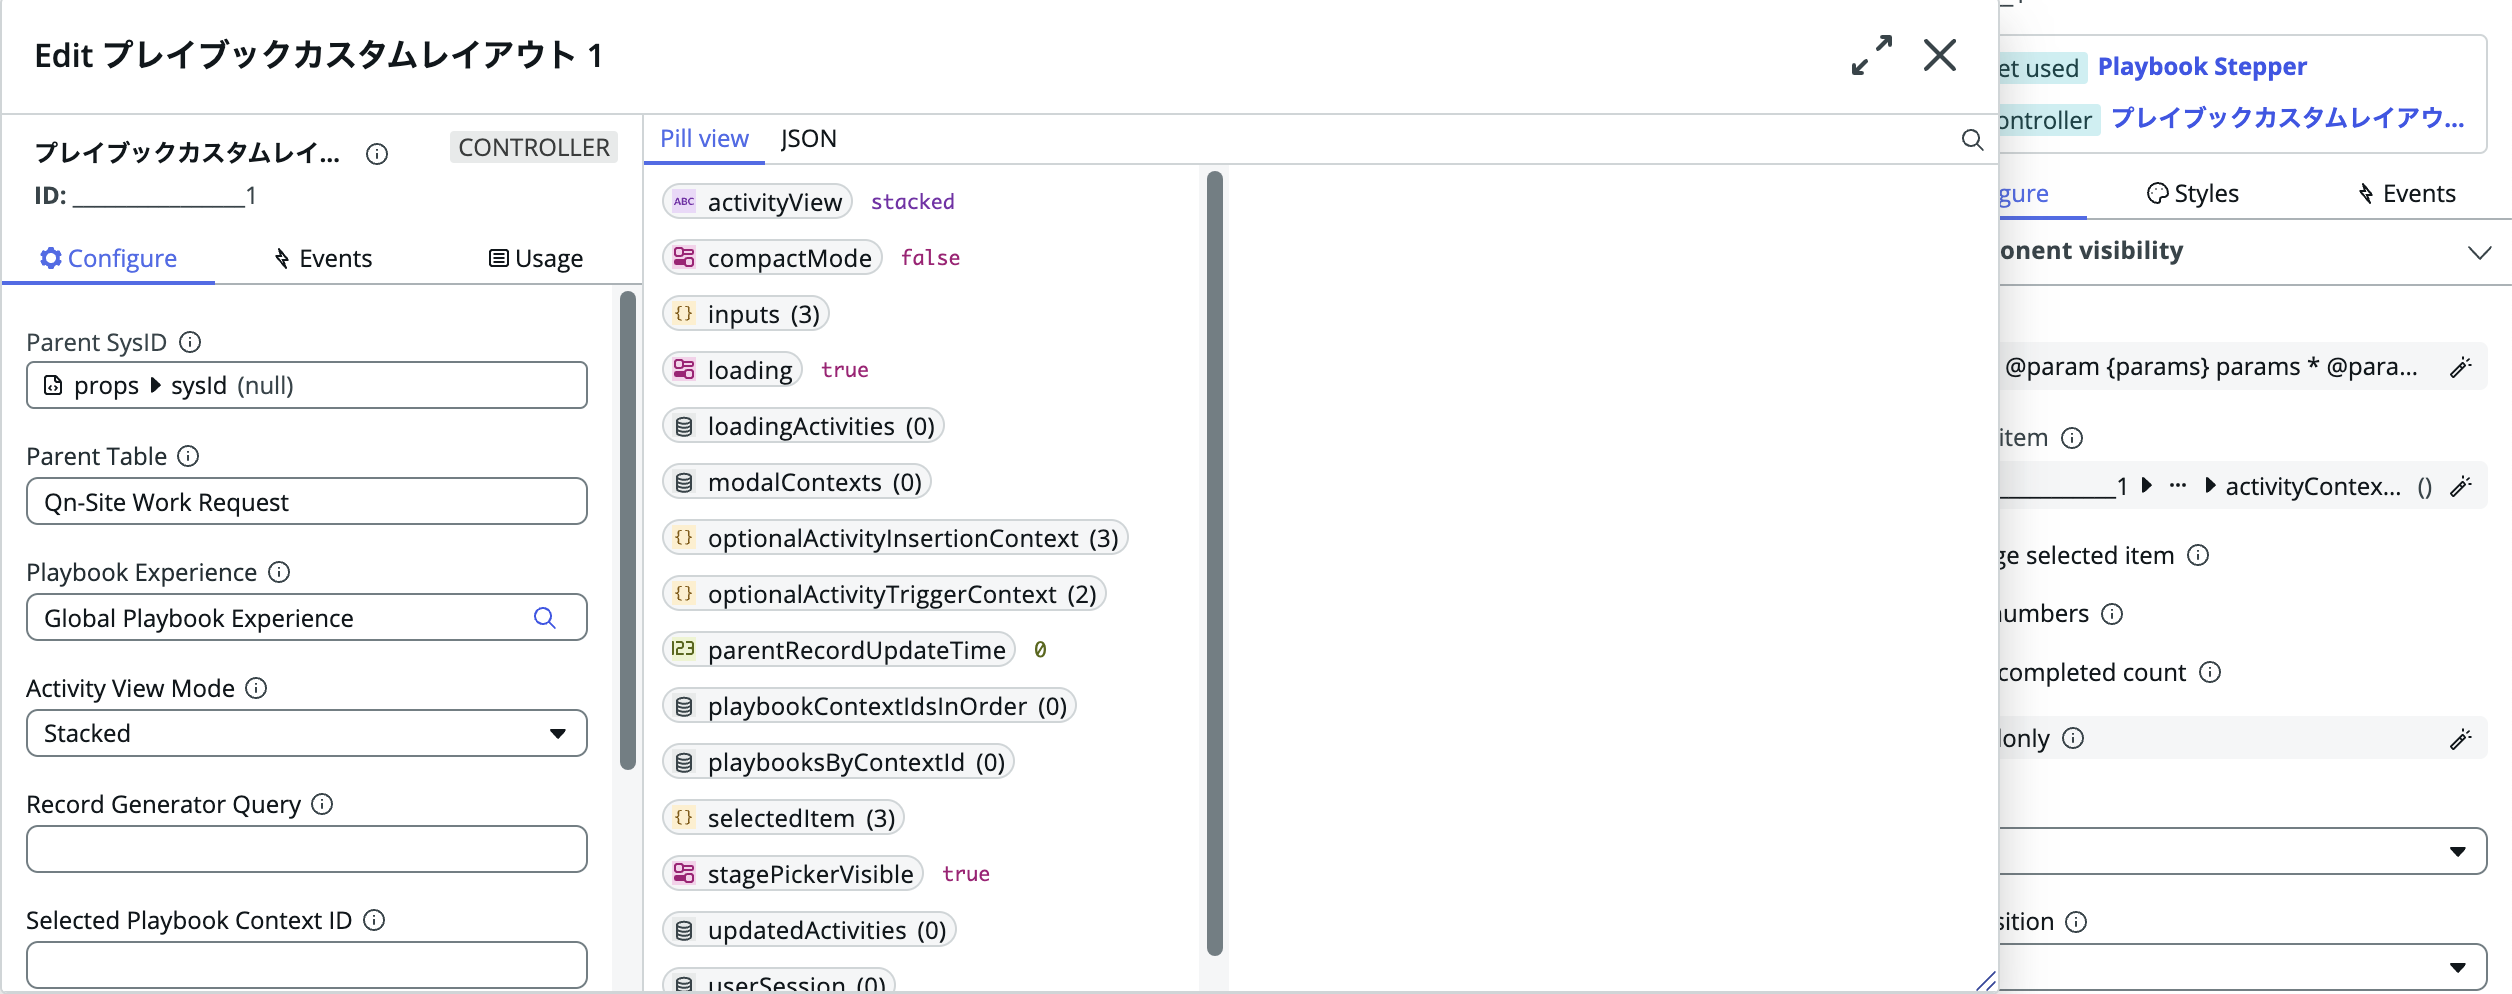Show info for Record Generator Query
The image size is (2512, 994).
pos(322,804)
